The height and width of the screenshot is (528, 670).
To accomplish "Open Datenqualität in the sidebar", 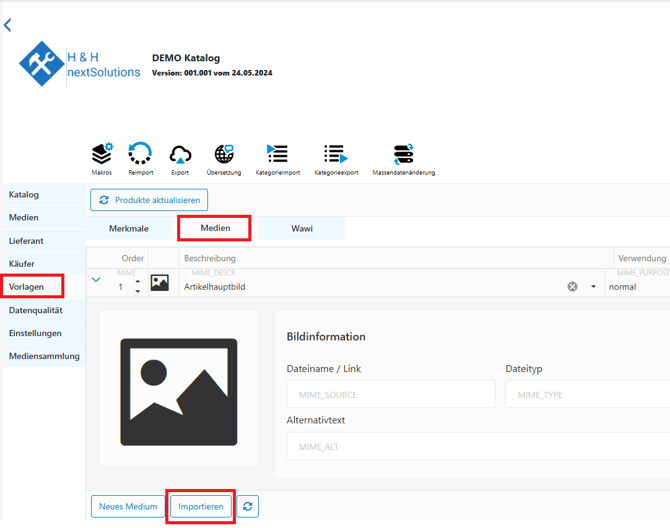I will point(36,310).
